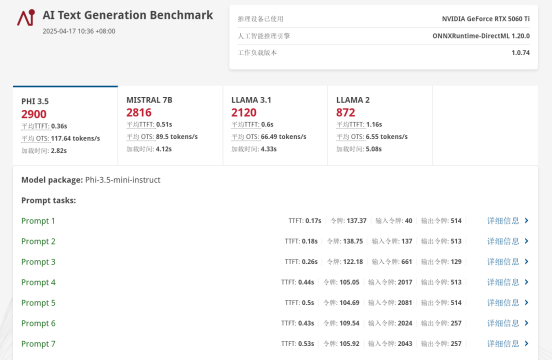The image size is (553, 361).
Task: Expand Prompt 2 chevron arrow
Action: pos(527,241)
